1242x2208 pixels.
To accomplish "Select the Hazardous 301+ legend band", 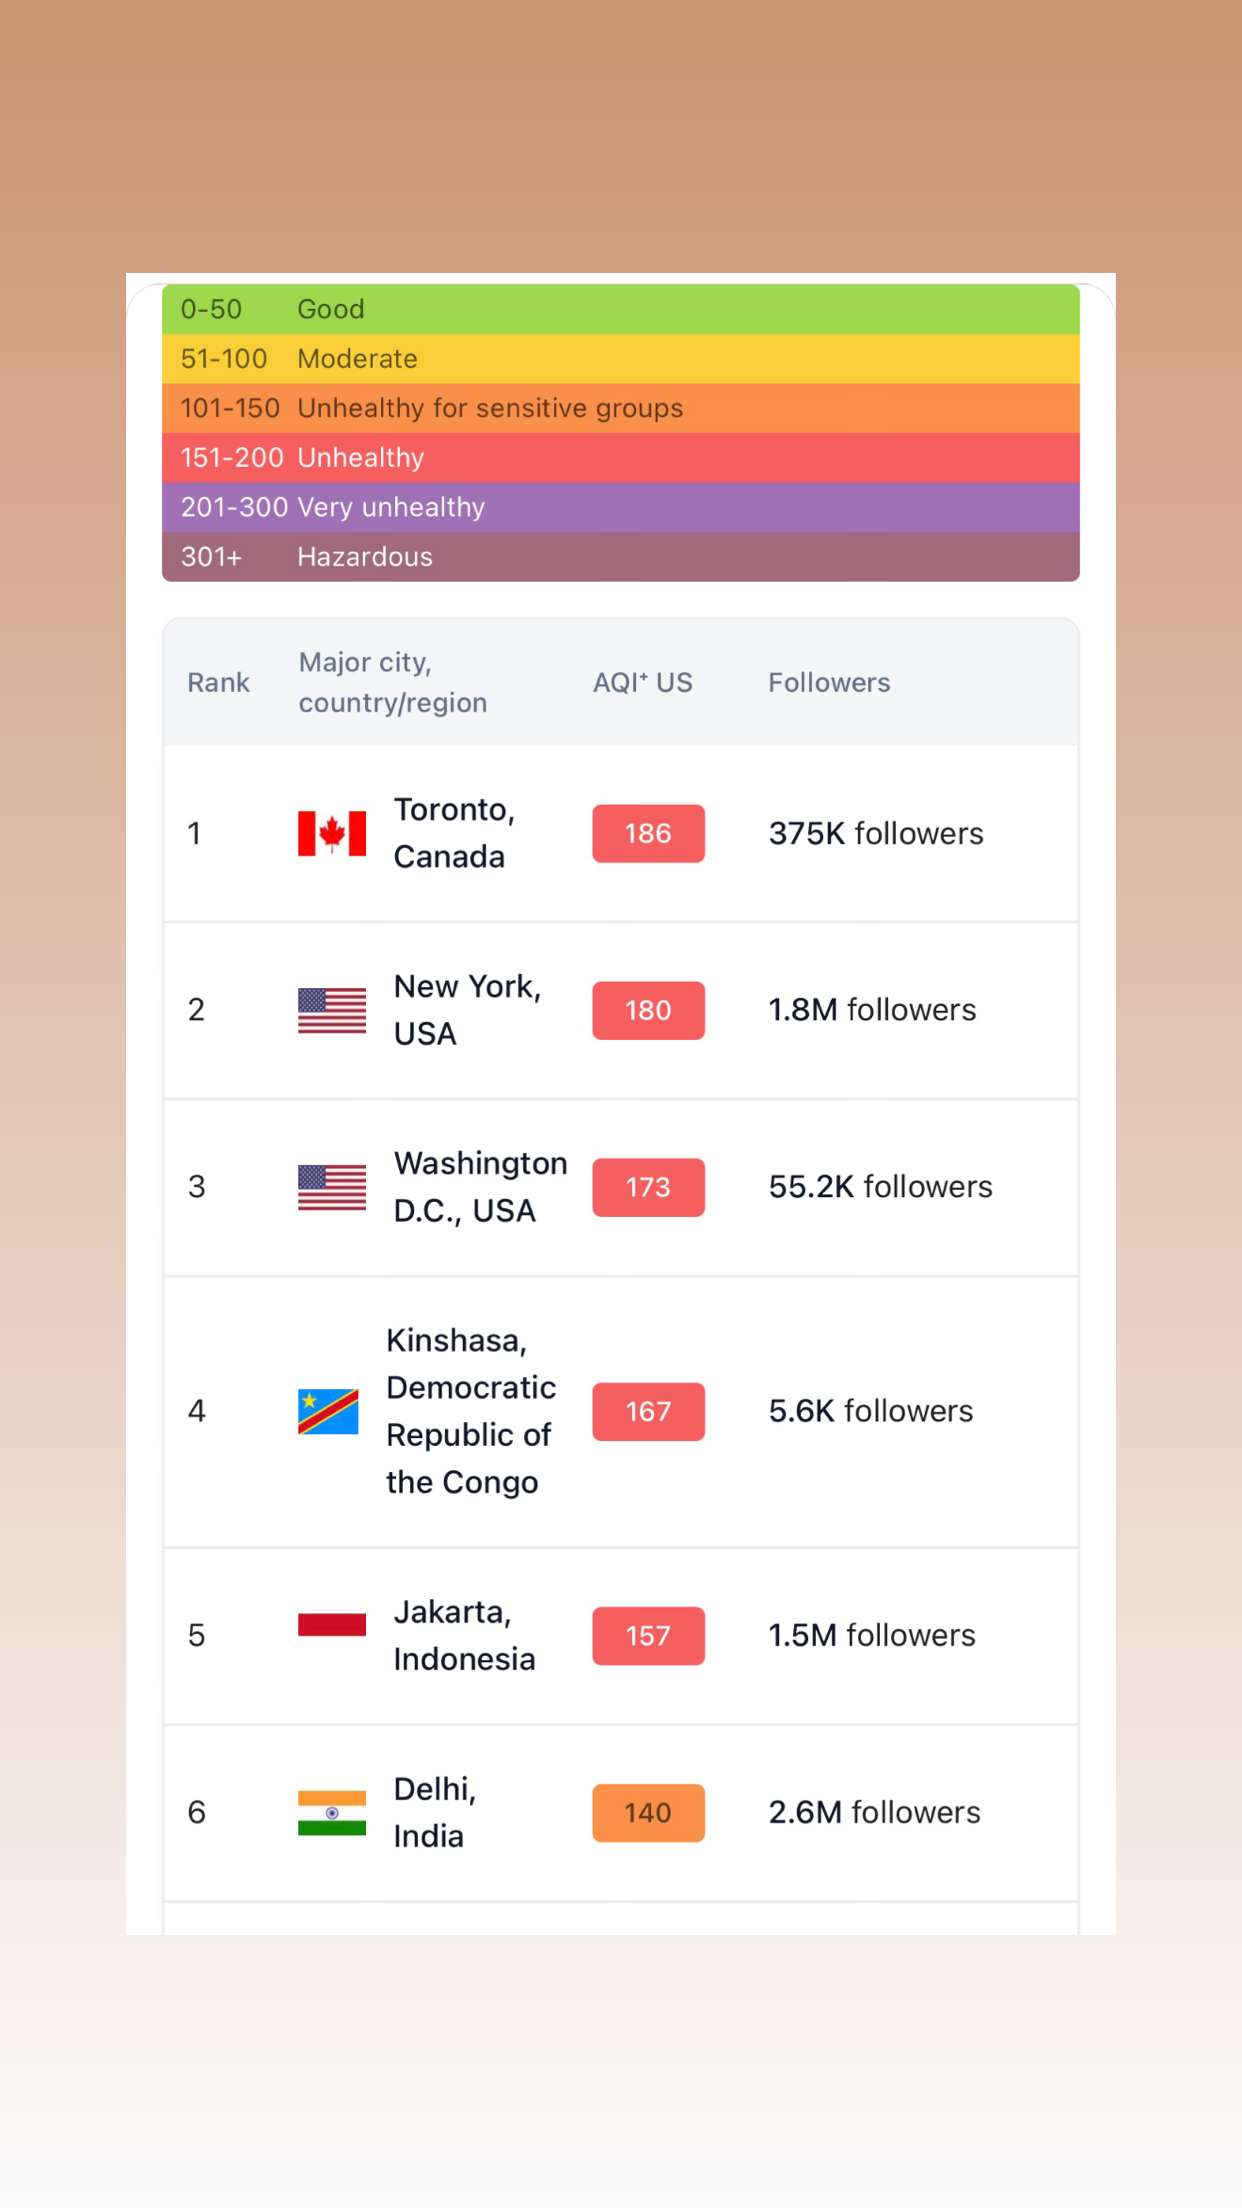I will pyautogui.click(x=621, y=556).
